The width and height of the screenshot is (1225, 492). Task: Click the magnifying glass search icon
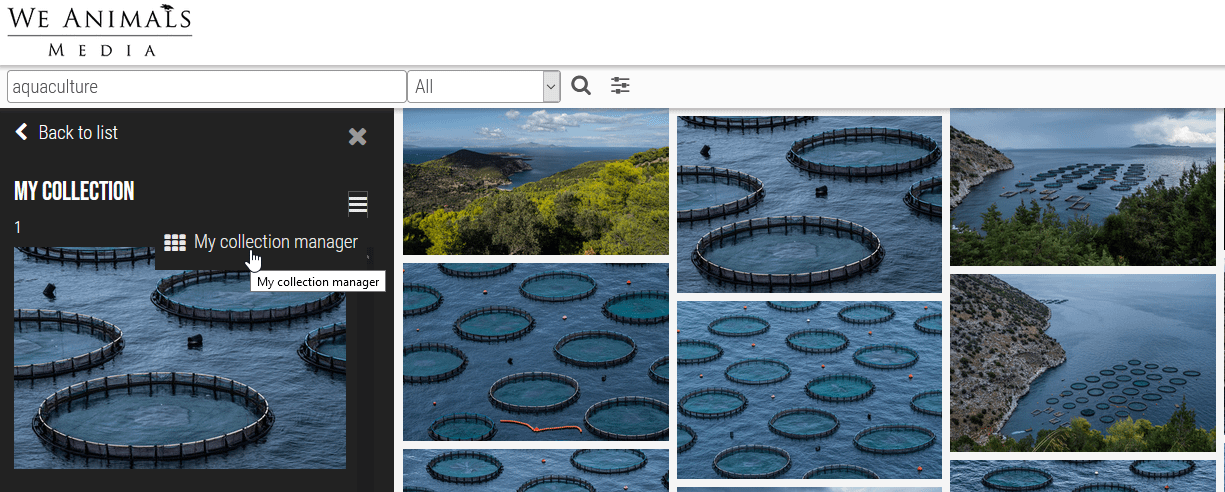581,86
